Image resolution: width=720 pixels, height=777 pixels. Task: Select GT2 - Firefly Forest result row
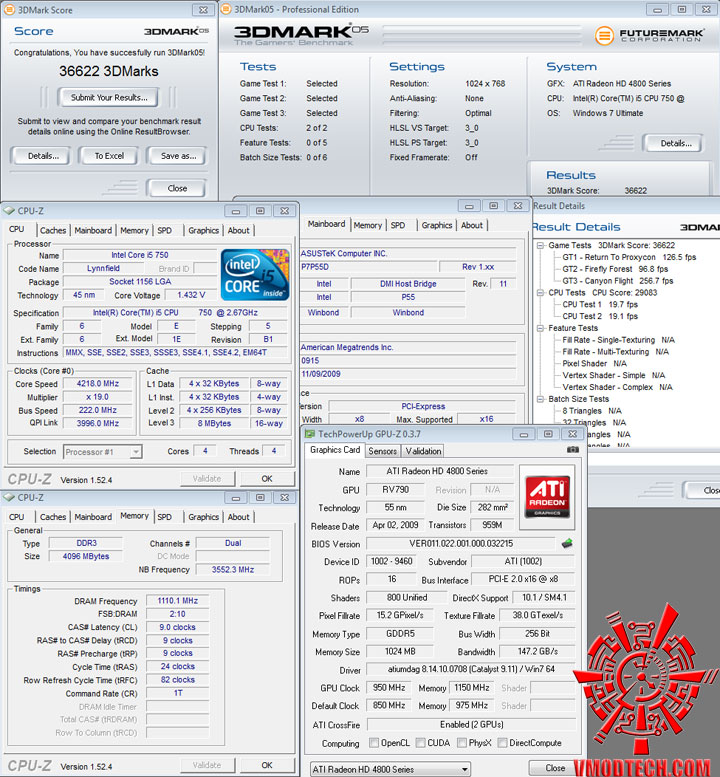615,269
